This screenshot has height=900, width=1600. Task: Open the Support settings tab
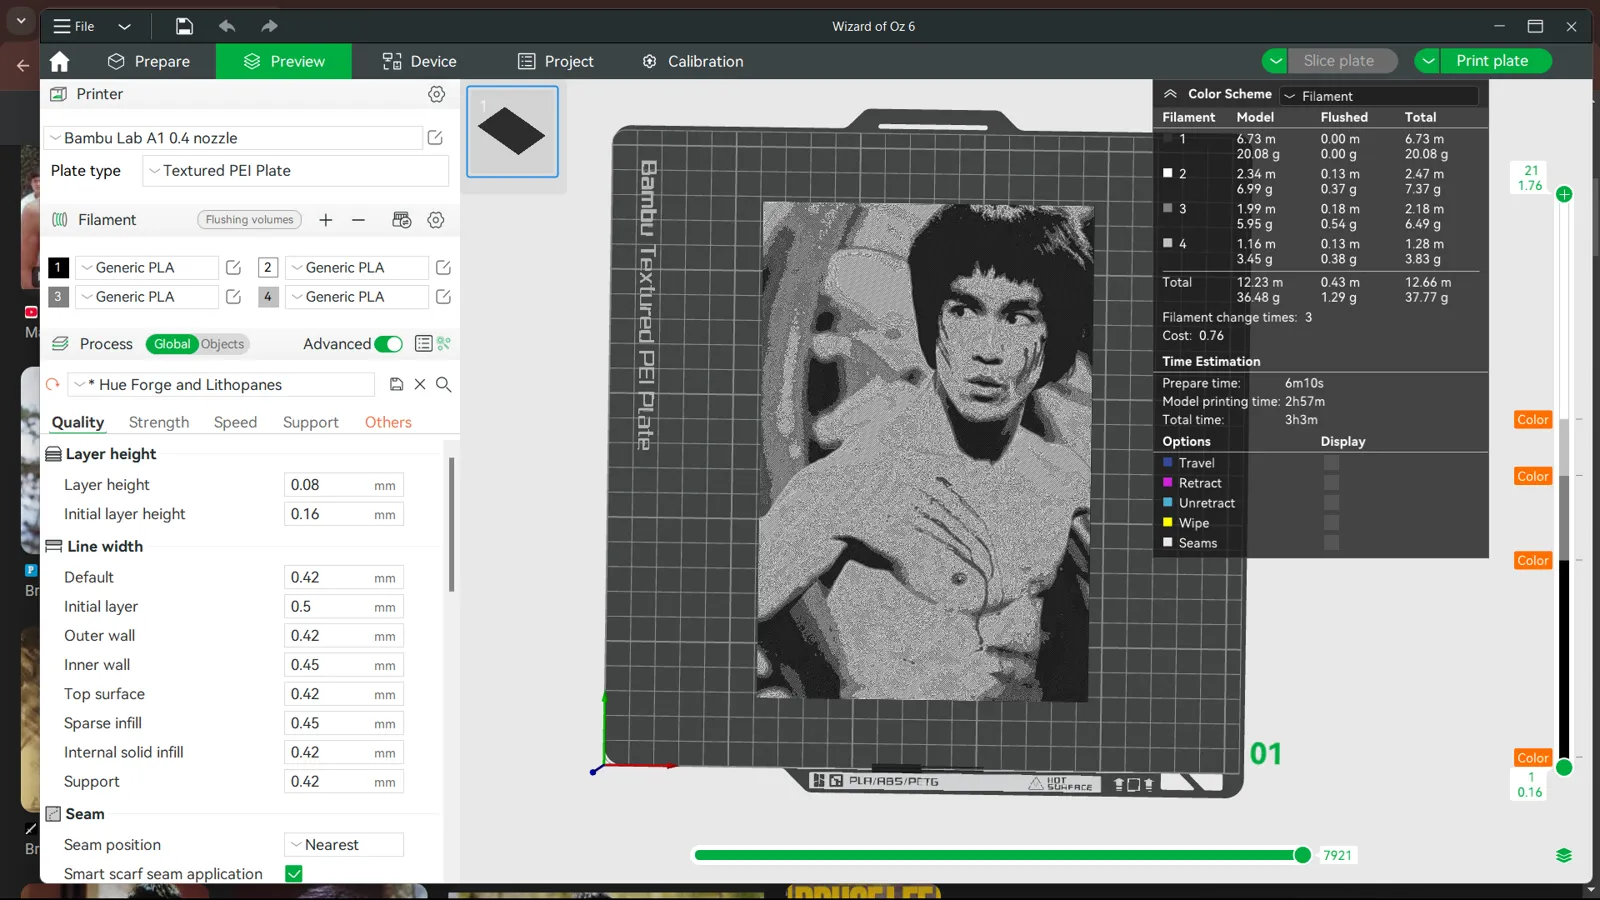tap(310, 422)
